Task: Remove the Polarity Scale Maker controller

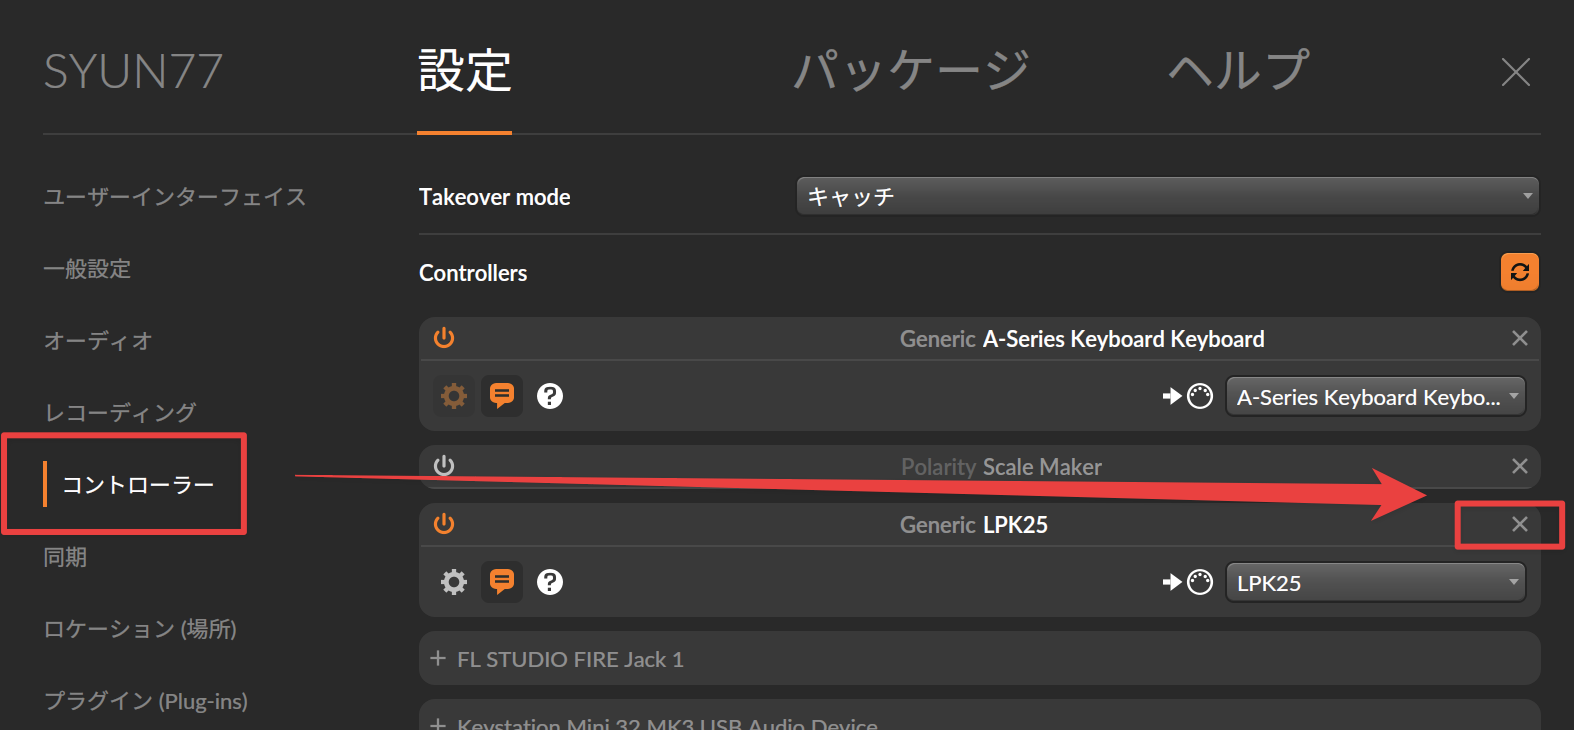Action: tap(1519, 466)
